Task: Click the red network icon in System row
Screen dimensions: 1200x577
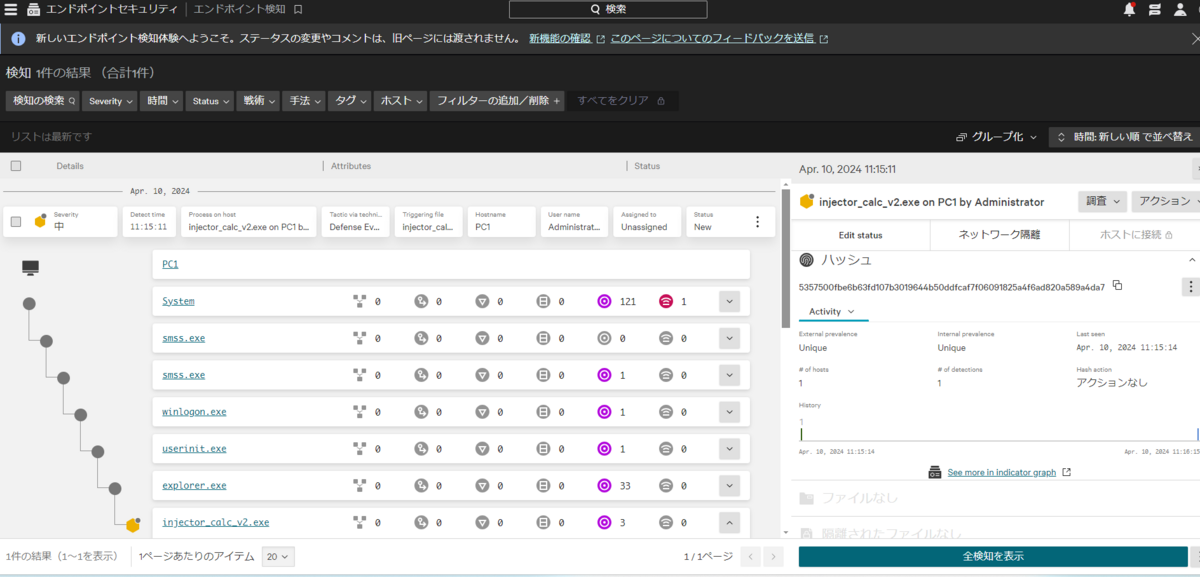Action: click(666, 301)
